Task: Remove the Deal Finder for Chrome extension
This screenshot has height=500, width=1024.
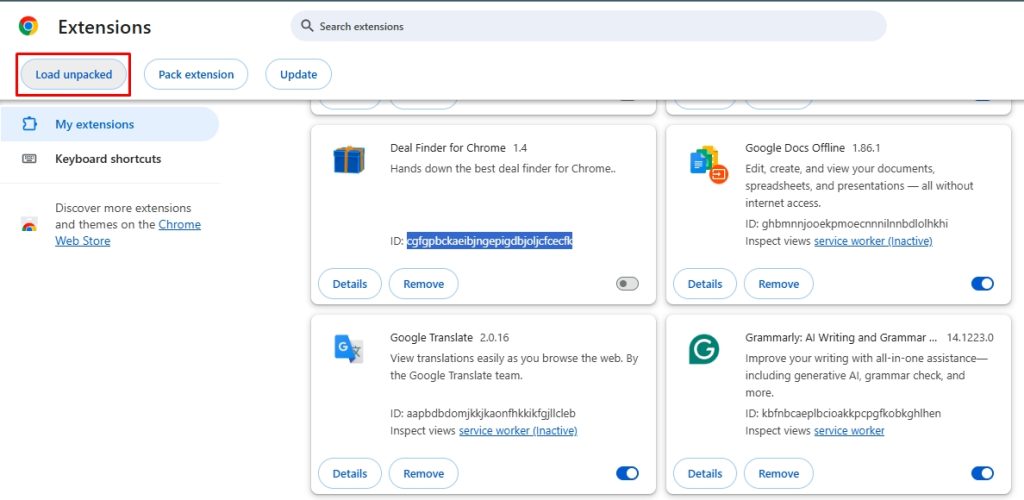Action: (x=424, y=284)
